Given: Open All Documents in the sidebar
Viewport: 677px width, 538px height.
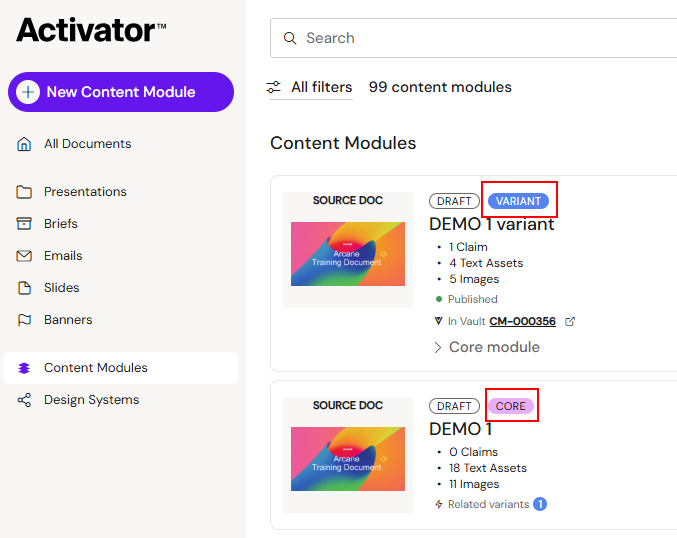Looking at the screenshot, I should [x=88, y=144].
